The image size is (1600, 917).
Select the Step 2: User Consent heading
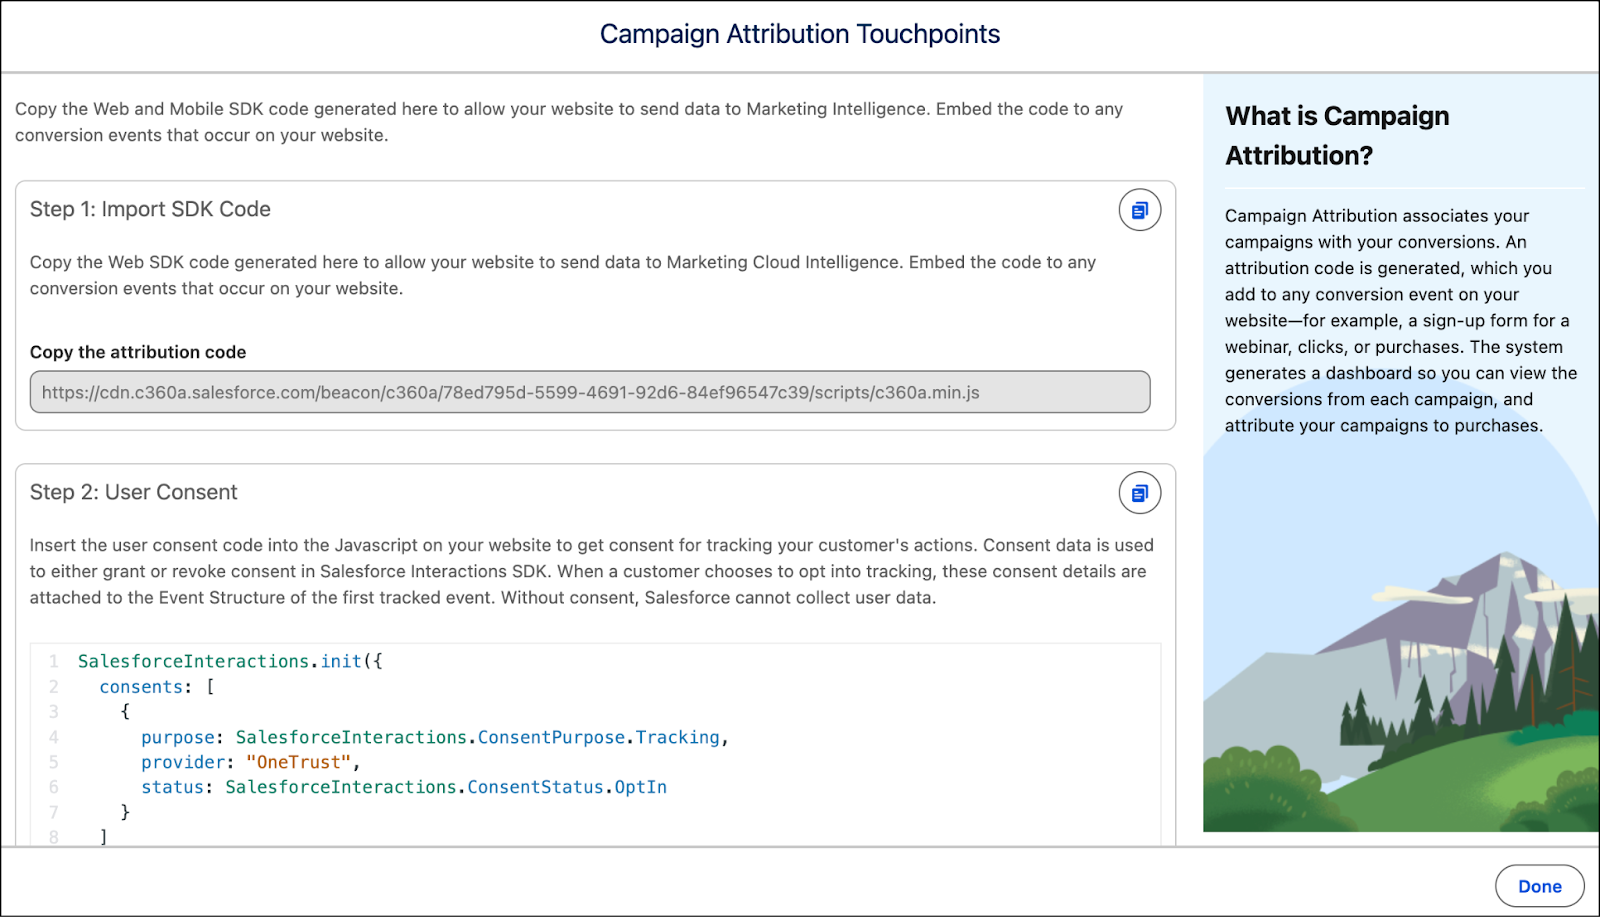coord(134,492)
